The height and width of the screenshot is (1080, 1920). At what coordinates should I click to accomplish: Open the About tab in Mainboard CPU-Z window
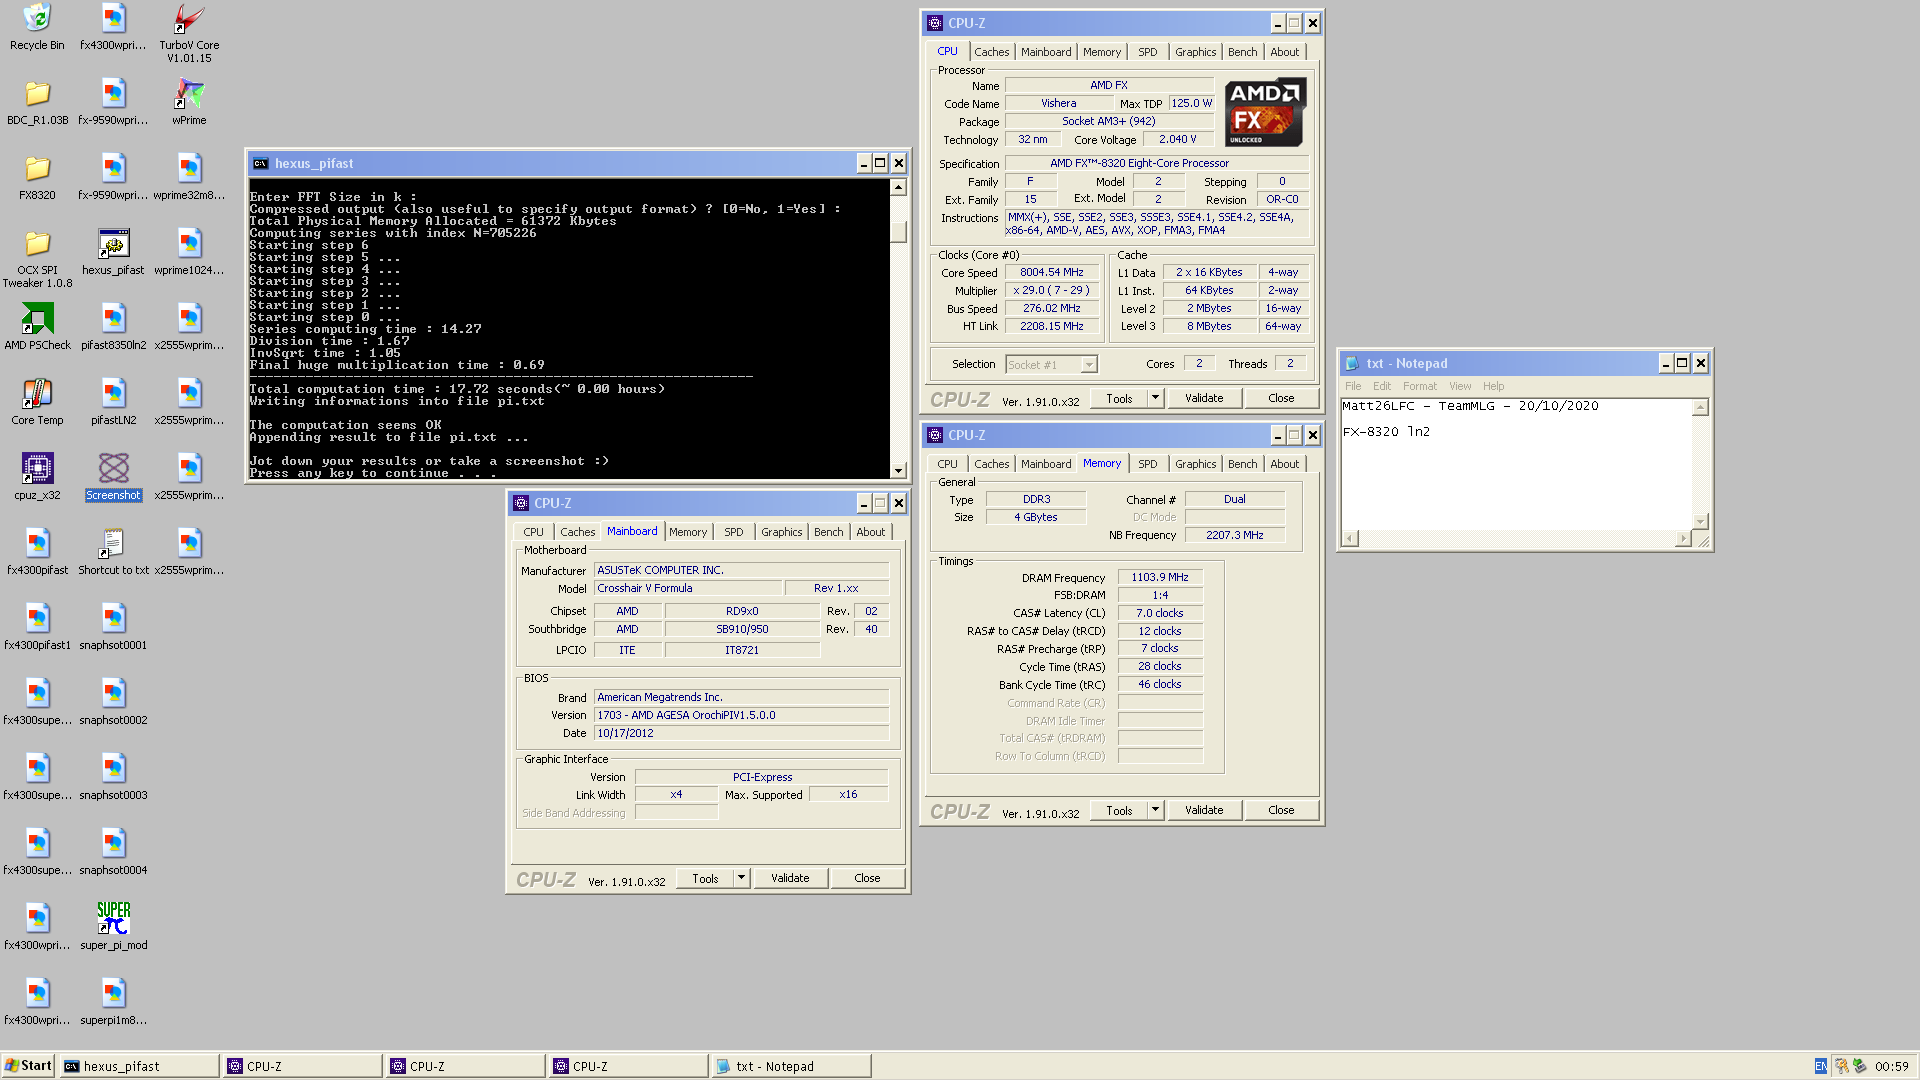pos(870,532)
